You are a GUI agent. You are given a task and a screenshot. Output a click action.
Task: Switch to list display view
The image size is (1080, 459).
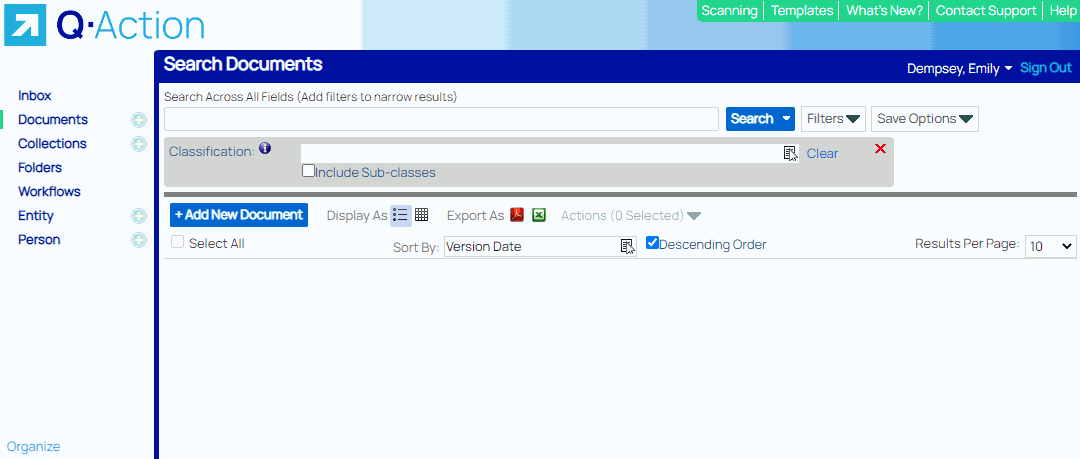[x=400, y=215]
